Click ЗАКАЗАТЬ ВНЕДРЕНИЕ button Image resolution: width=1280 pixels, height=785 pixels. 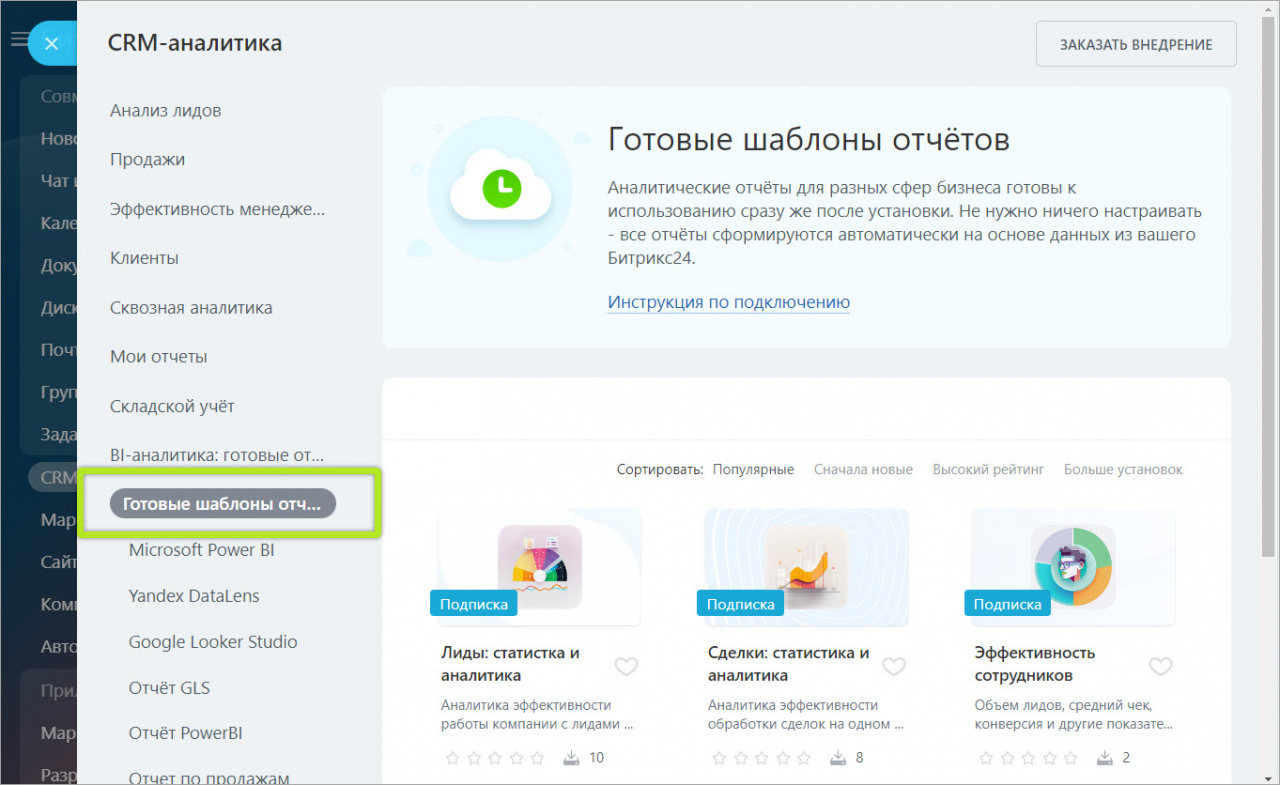click(1136, 44)
